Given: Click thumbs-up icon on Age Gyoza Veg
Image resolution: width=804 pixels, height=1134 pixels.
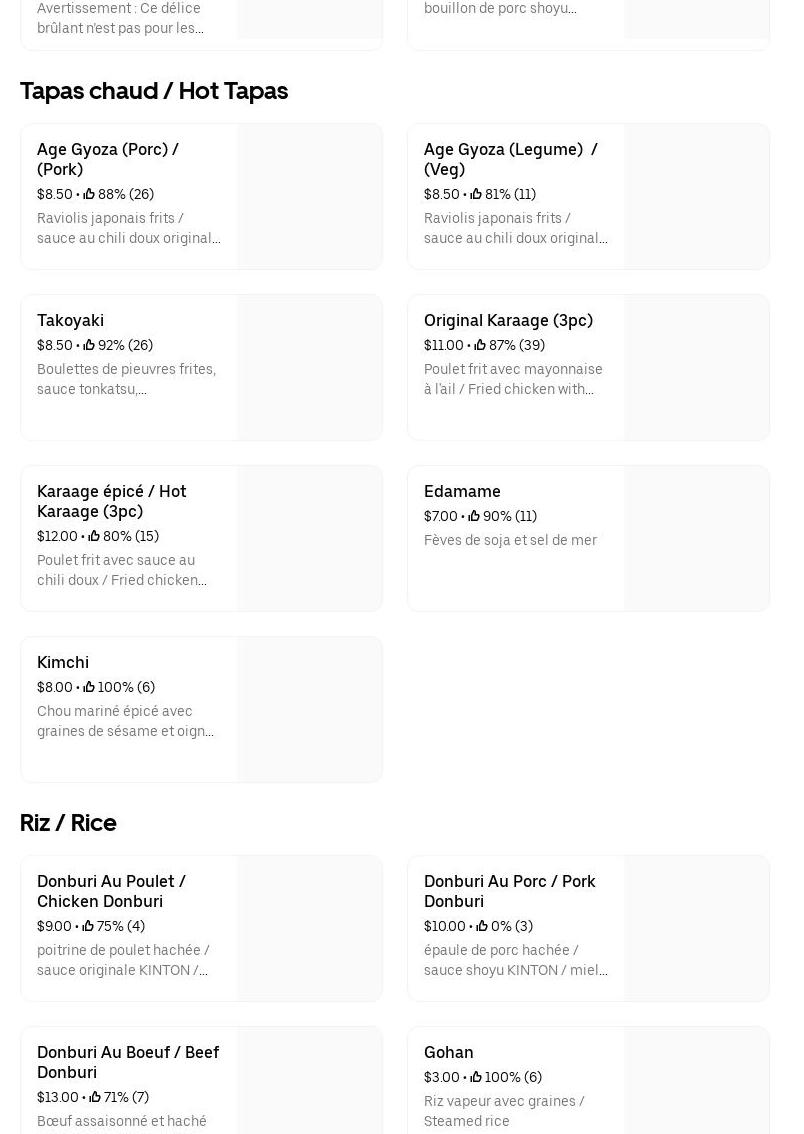Looking at the screenshot, I should tap(476, 194).
